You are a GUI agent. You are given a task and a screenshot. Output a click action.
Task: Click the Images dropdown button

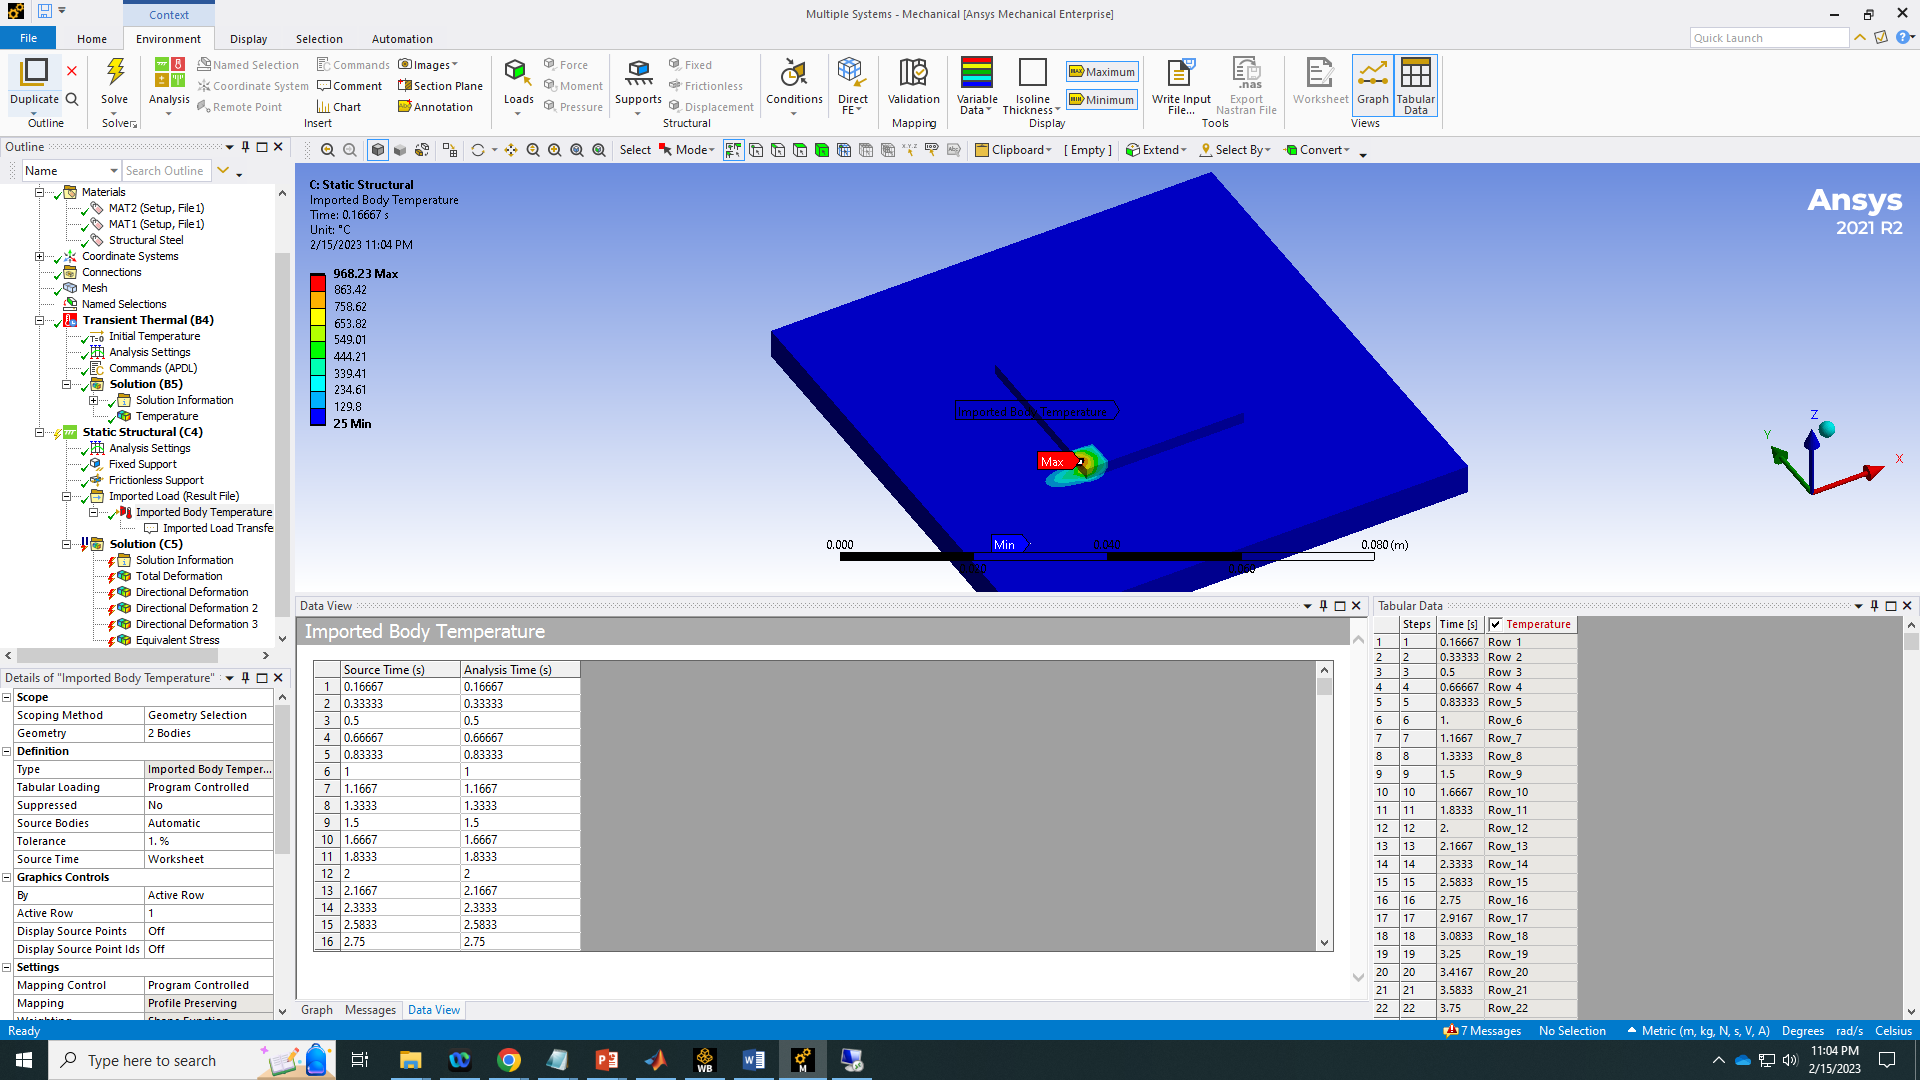[x=428, y=65]
